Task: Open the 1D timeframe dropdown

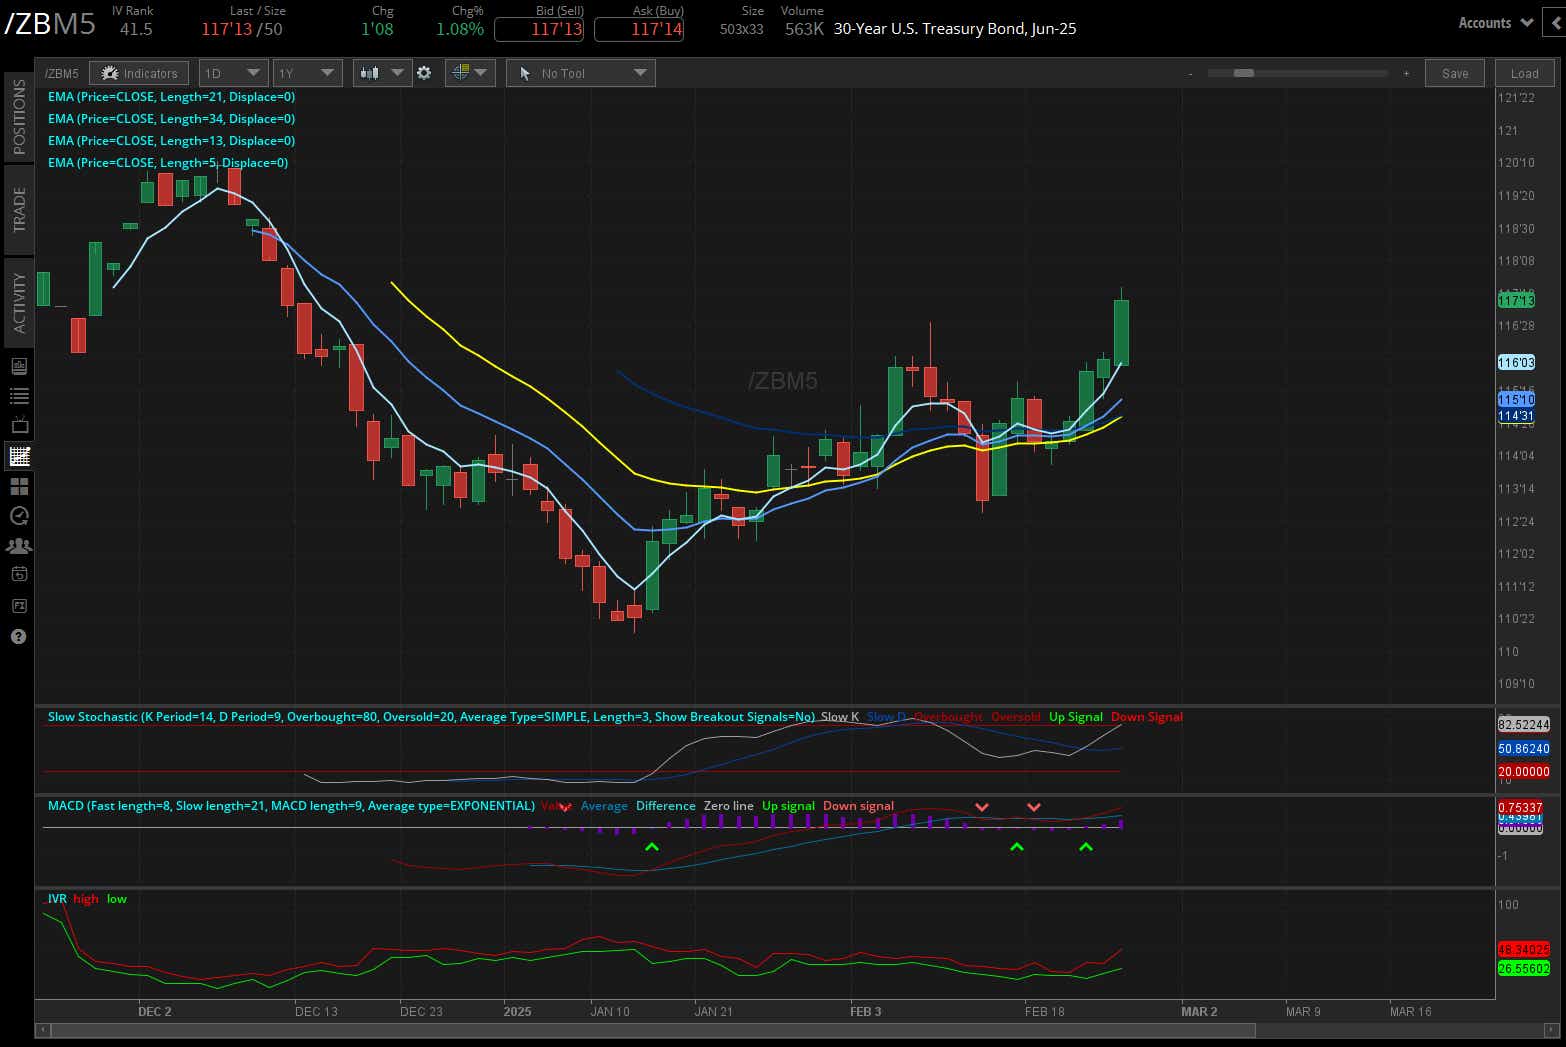Action: [232, 72]
